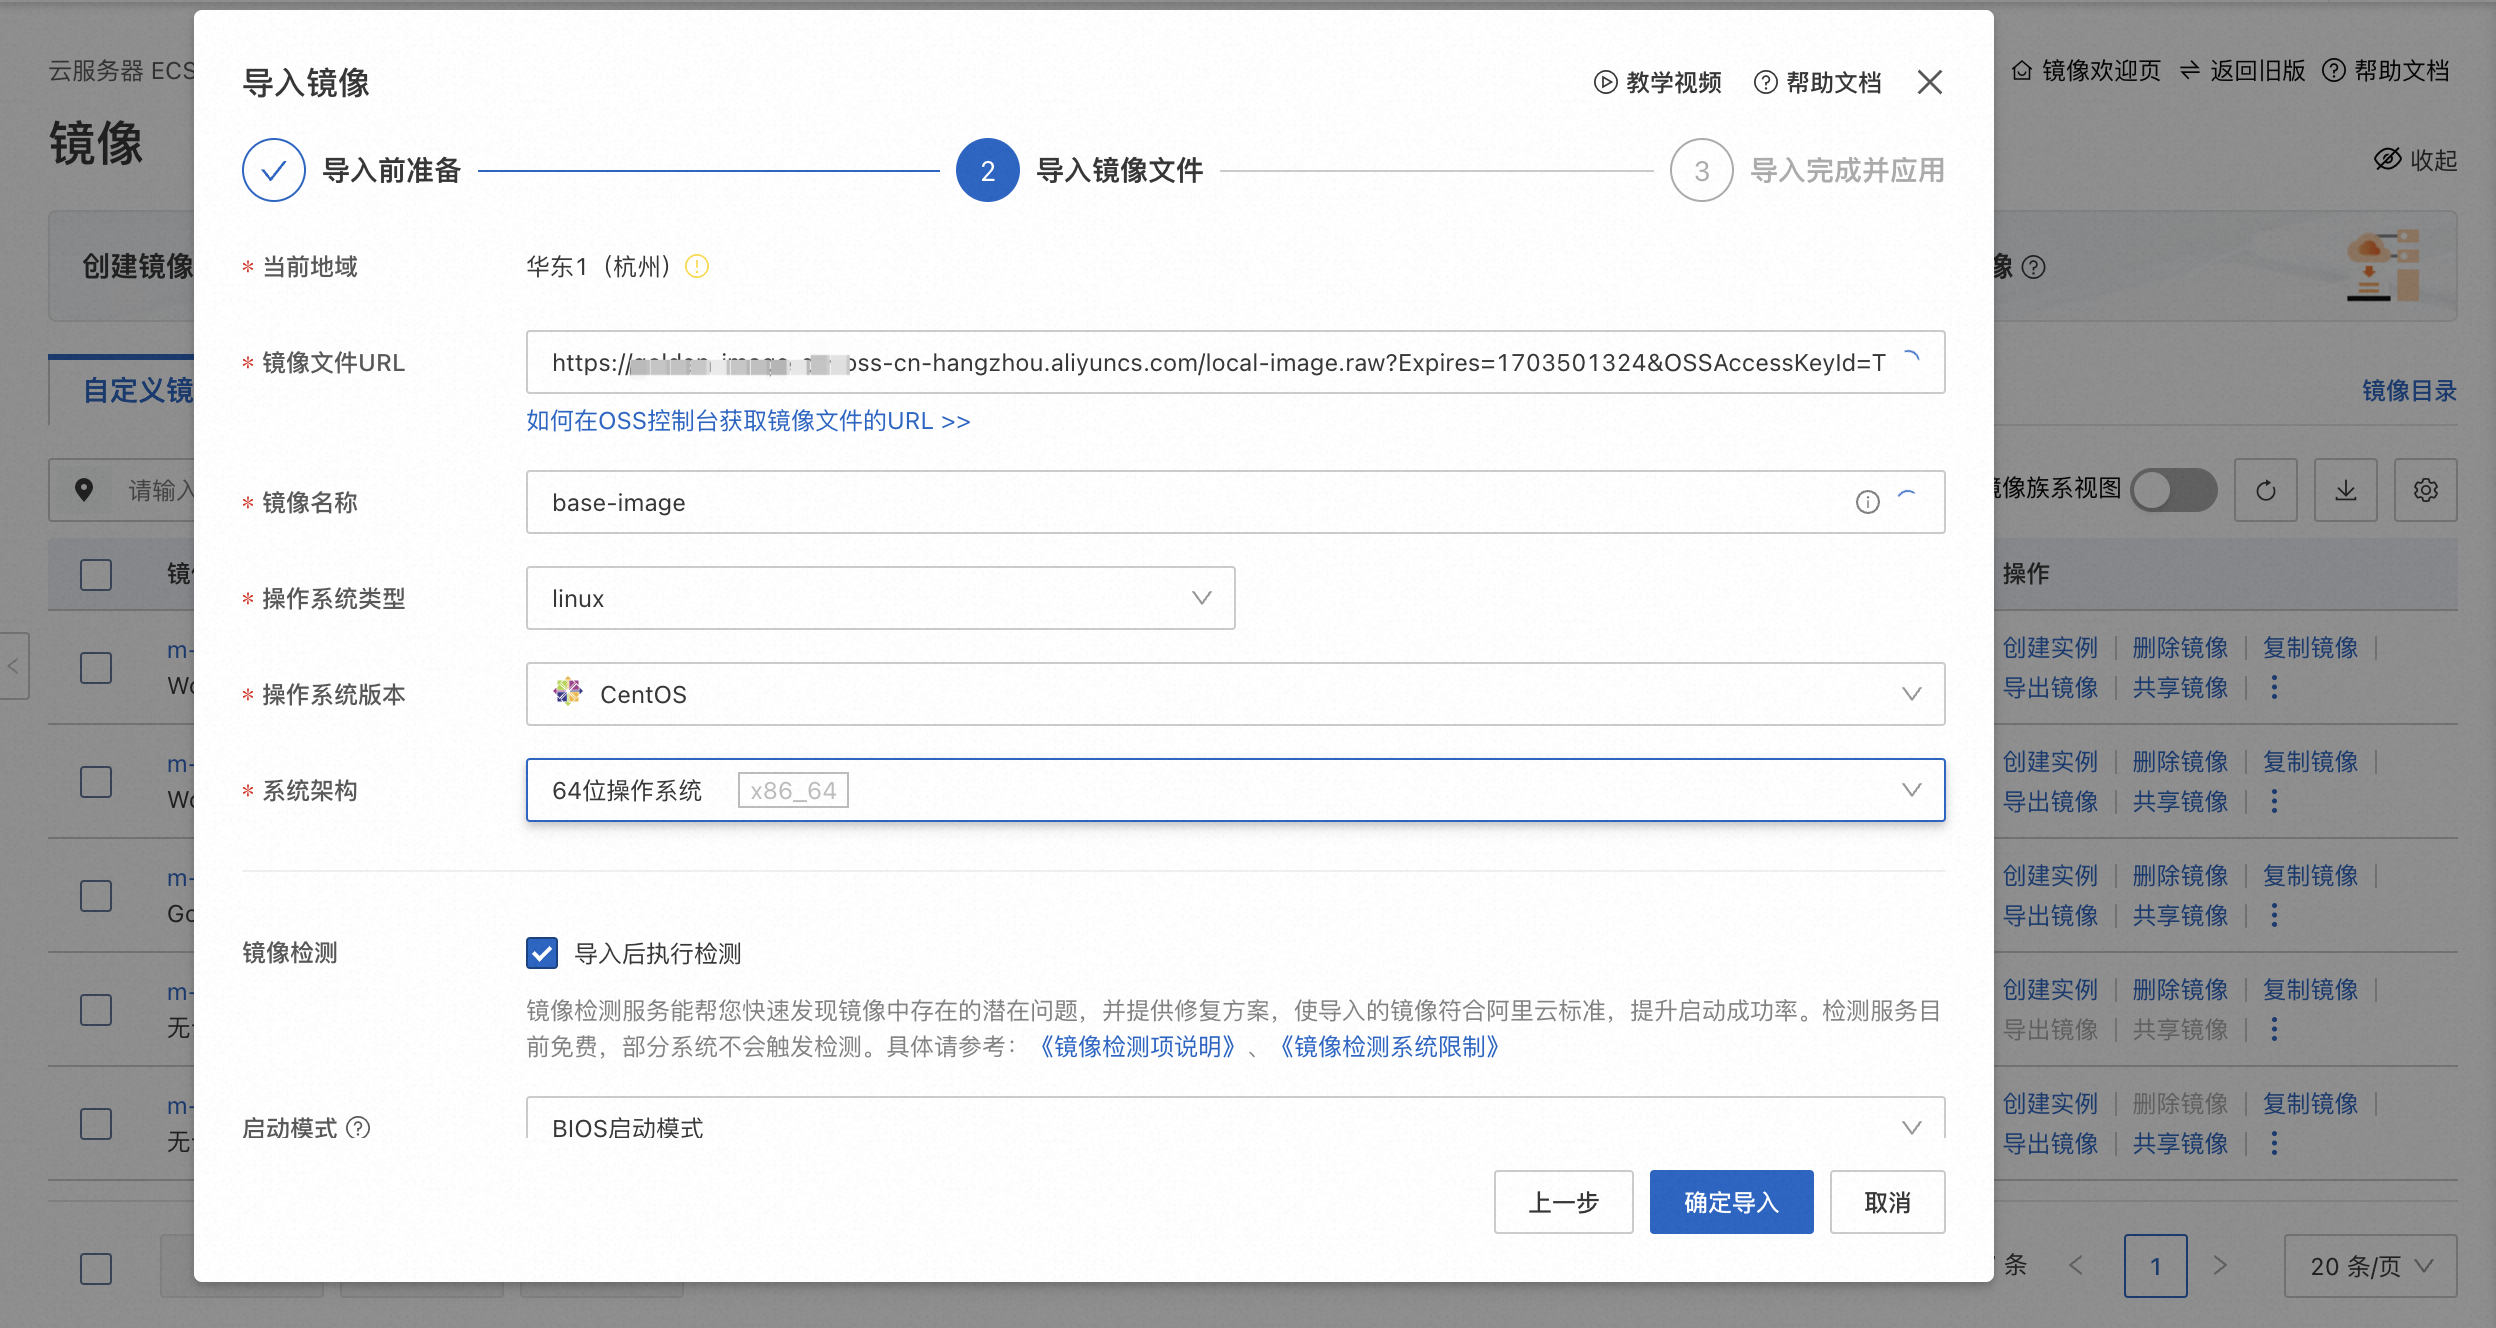Click the help icon beside 启动模式
The image size is (2496, 1328).
click(358, 1128)
